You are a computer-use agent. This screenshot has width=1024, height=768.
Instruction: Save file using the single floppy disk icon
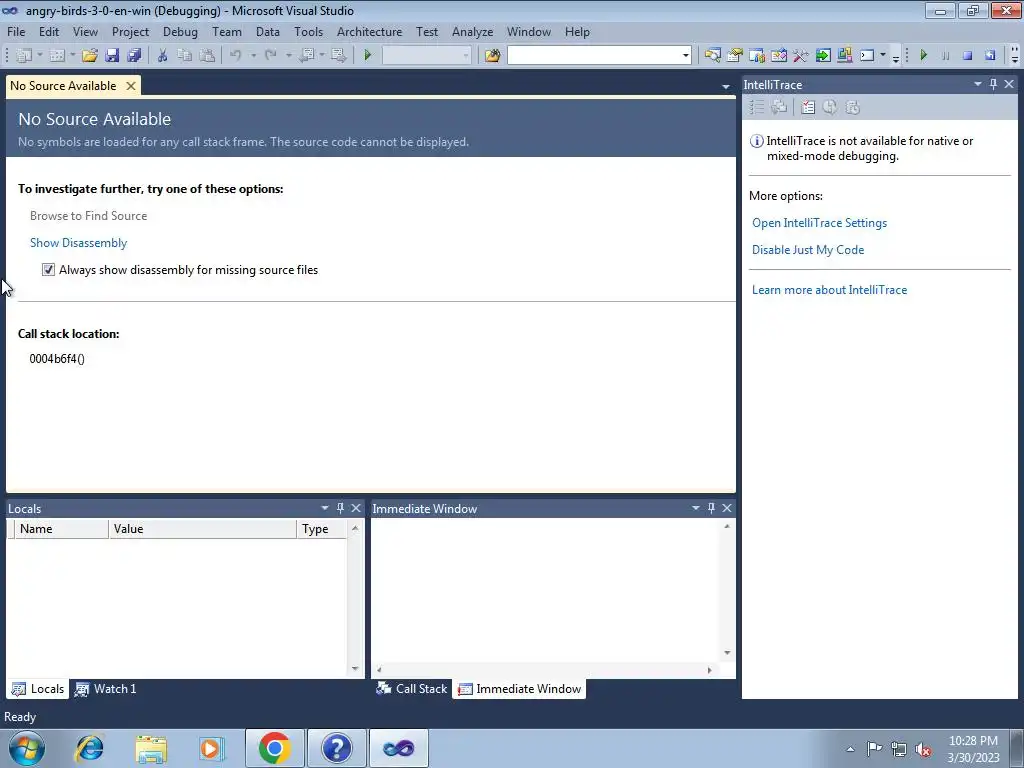coord(112,56)
